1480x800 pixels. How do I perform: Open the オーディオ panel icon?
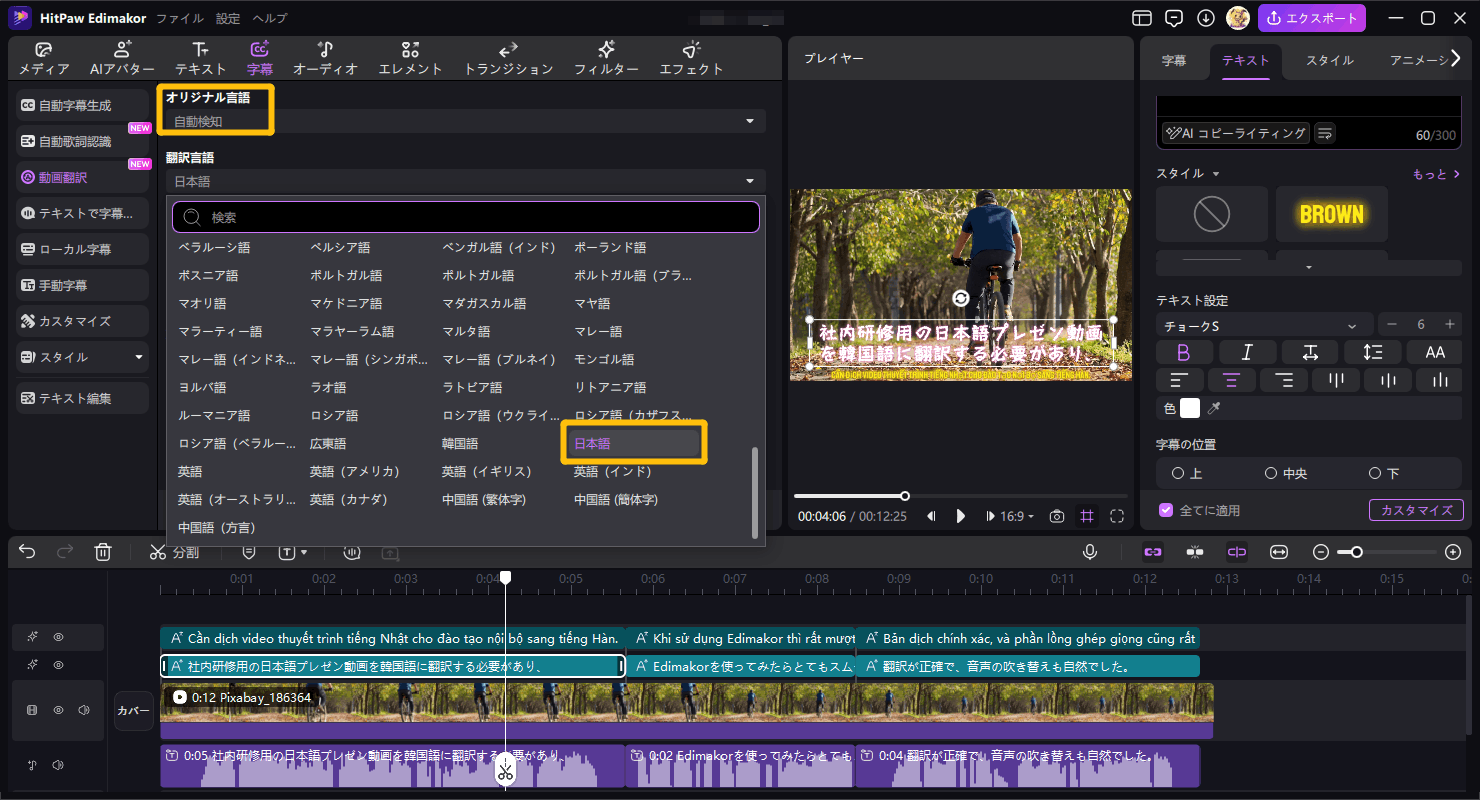(x=326, y=57)
